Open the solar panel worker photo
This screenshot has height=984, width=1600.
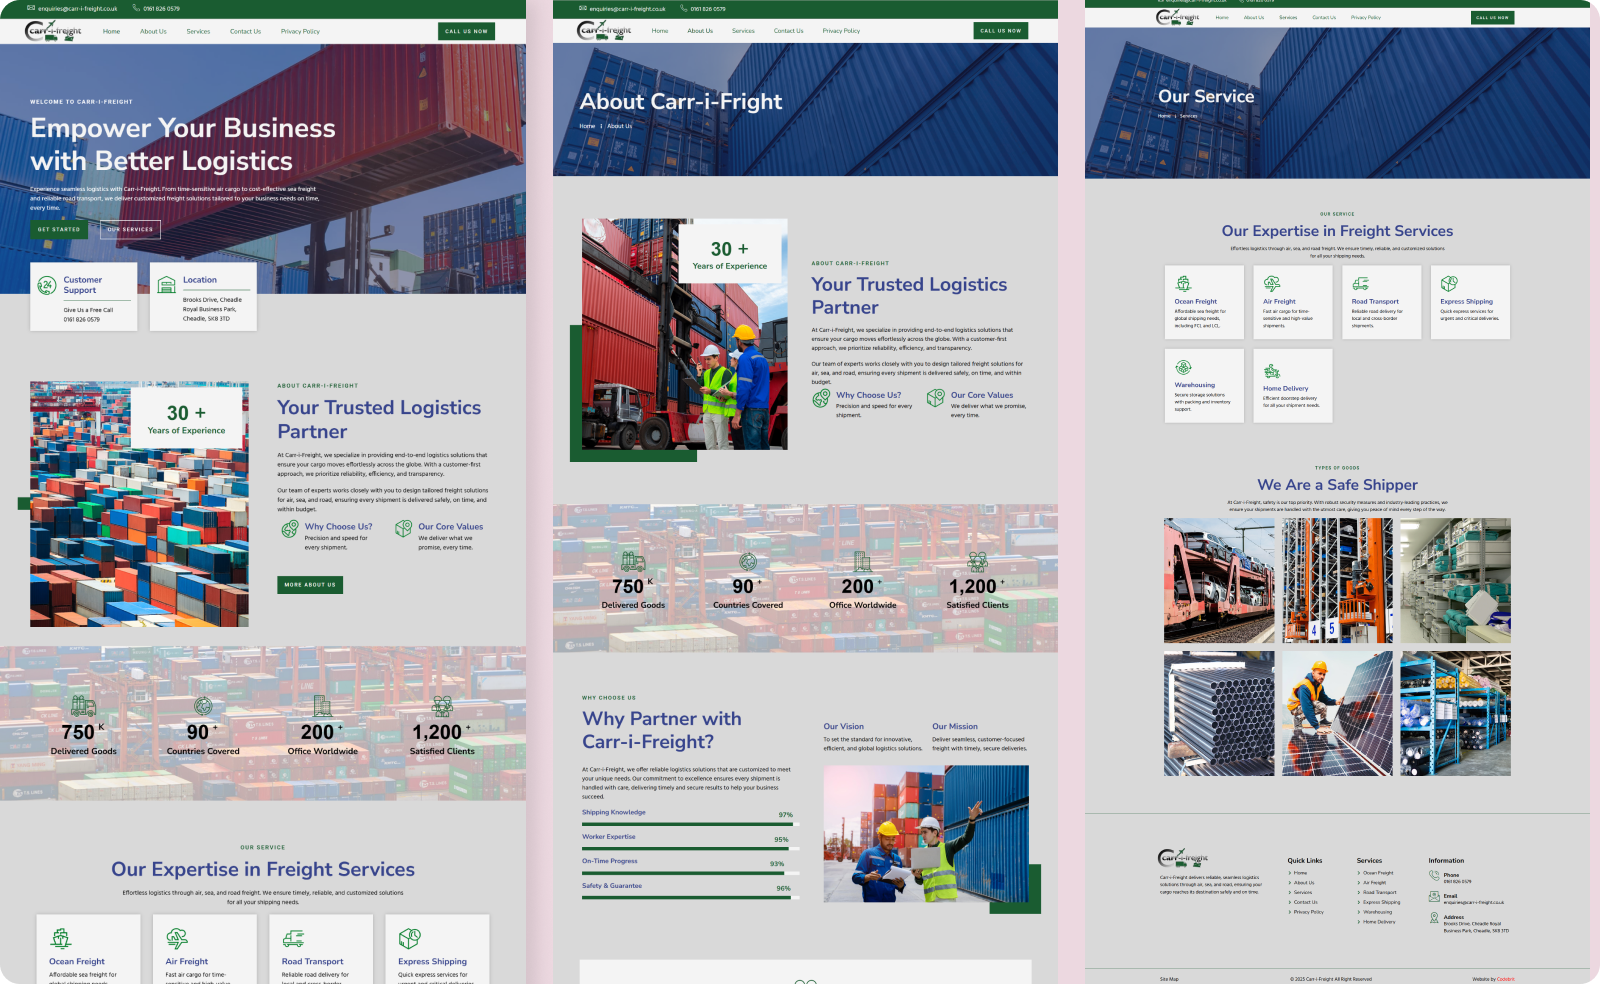click(1337, 714)
